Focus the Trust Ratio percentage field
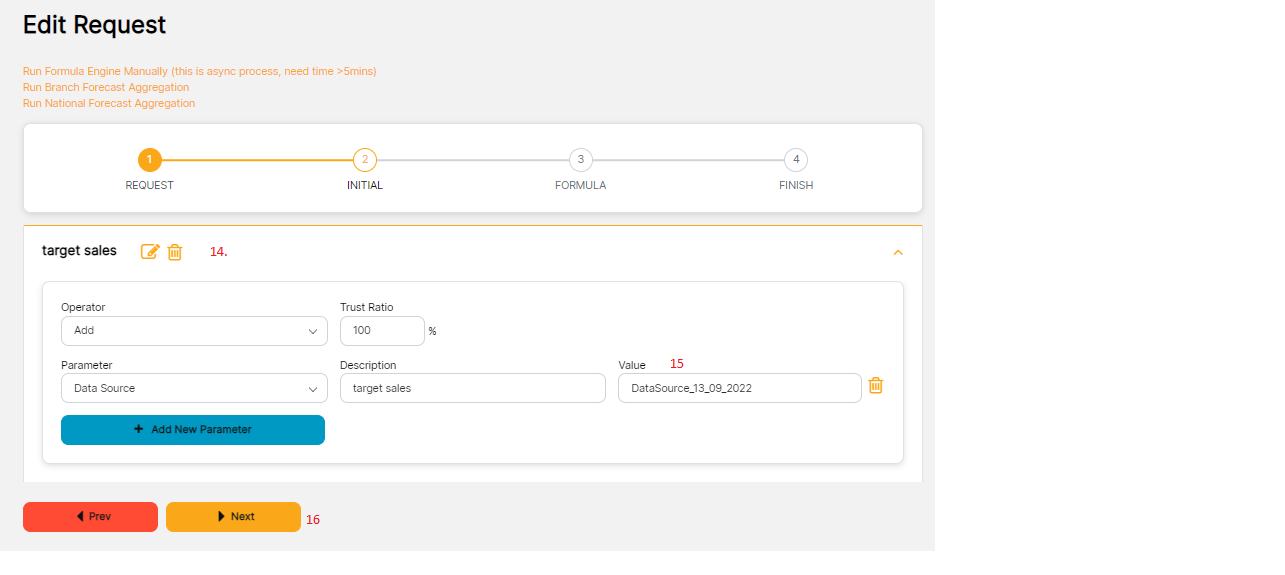Image resolution: width=1285 pixels, height=575 pixels. (382, 331)
